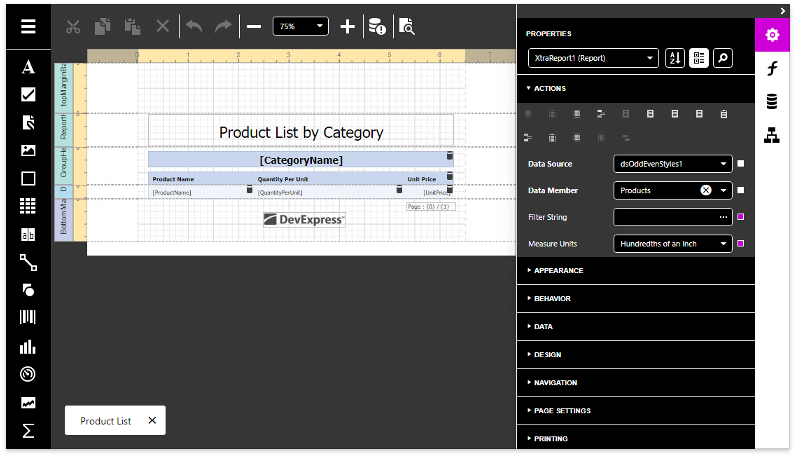Expand the Appearance section

coord(558,270)
